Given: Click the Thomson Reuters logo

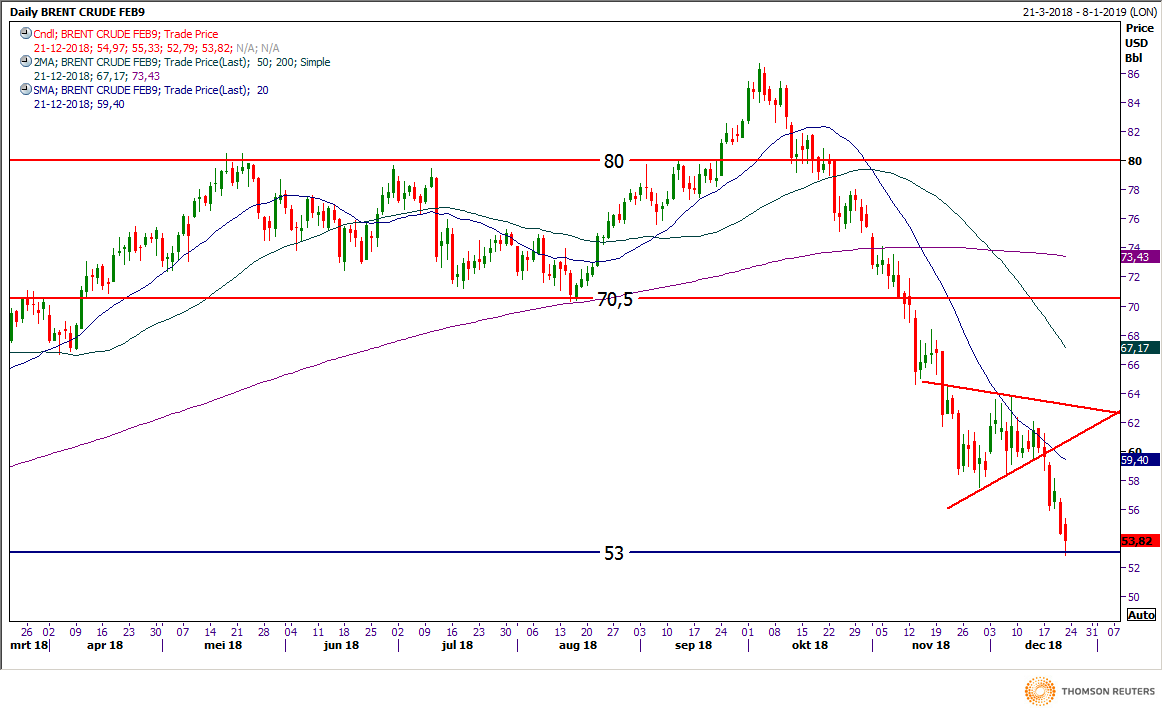Looking at the screenshot, I should click(1090, 691).
